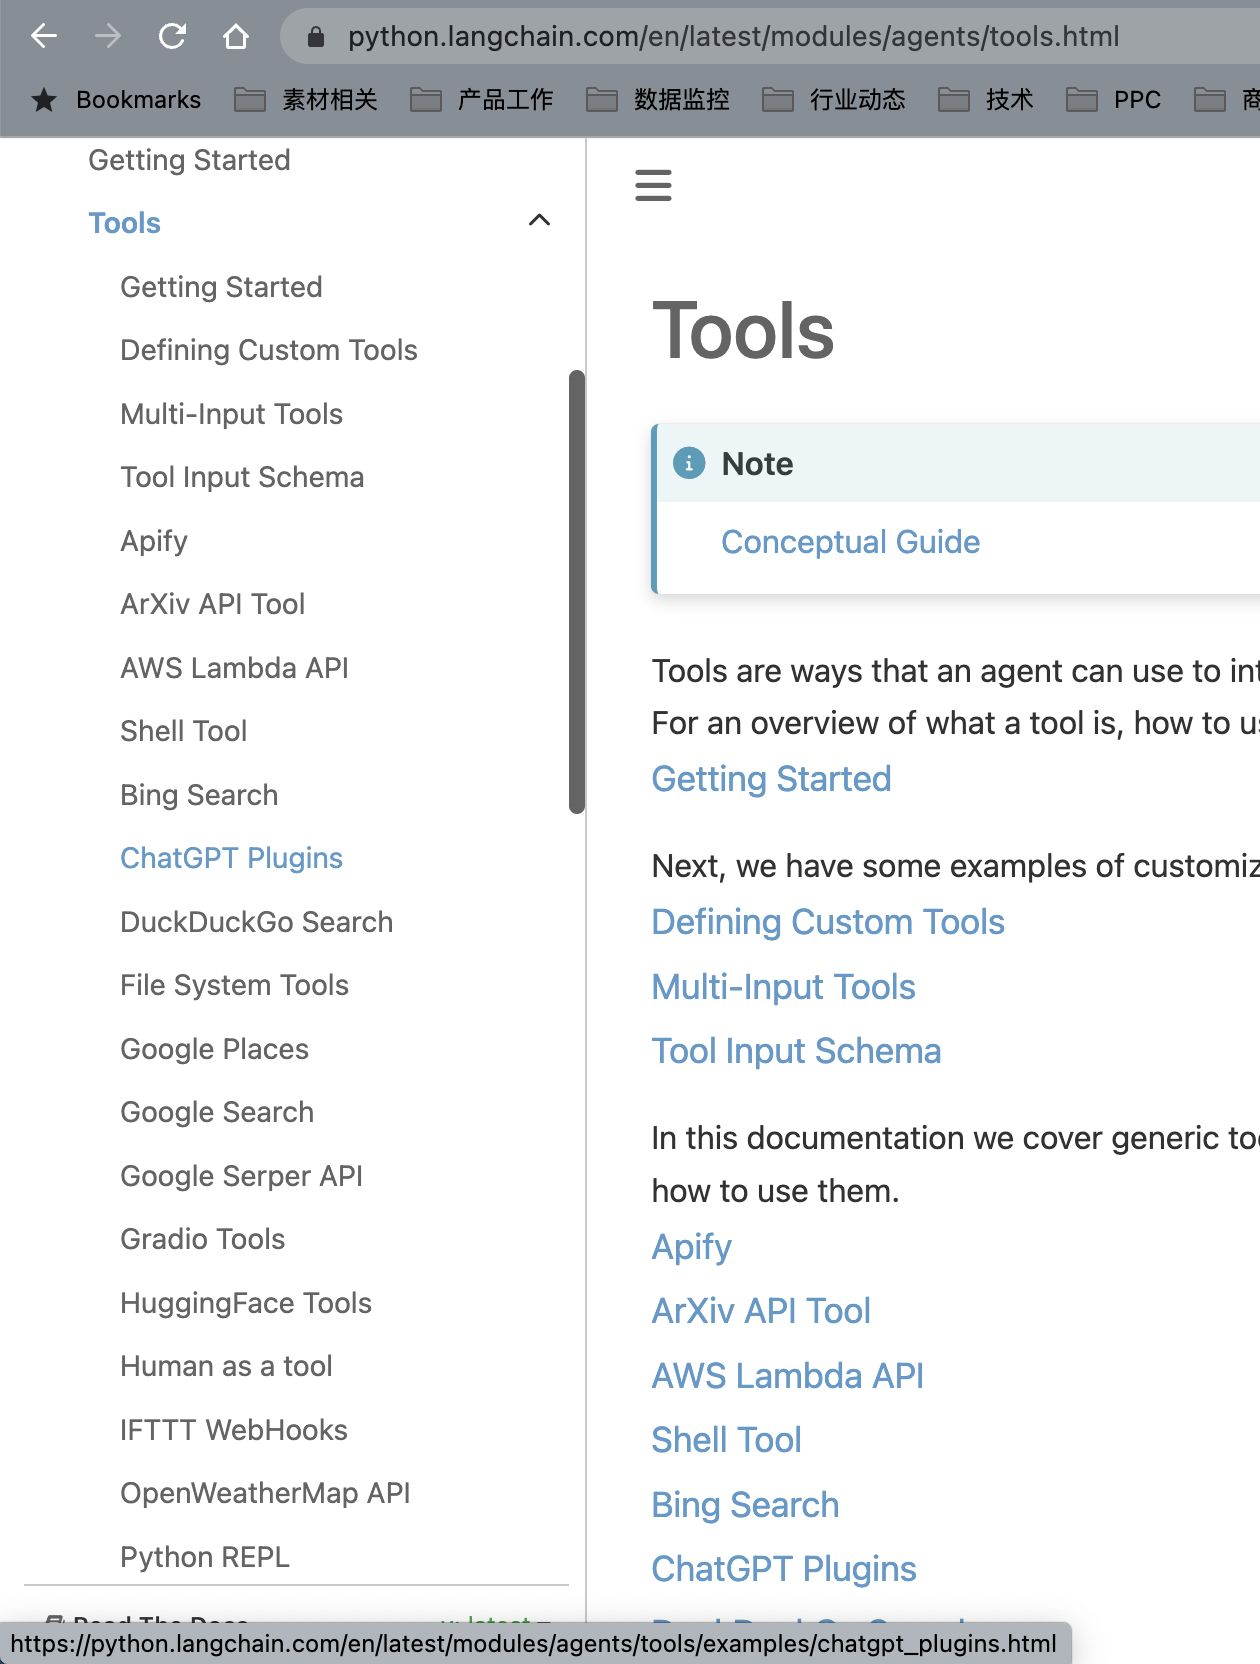Screen dimensions: 1260x1664
Task: Follow Bing Search content link
Action: (746, 1505)
